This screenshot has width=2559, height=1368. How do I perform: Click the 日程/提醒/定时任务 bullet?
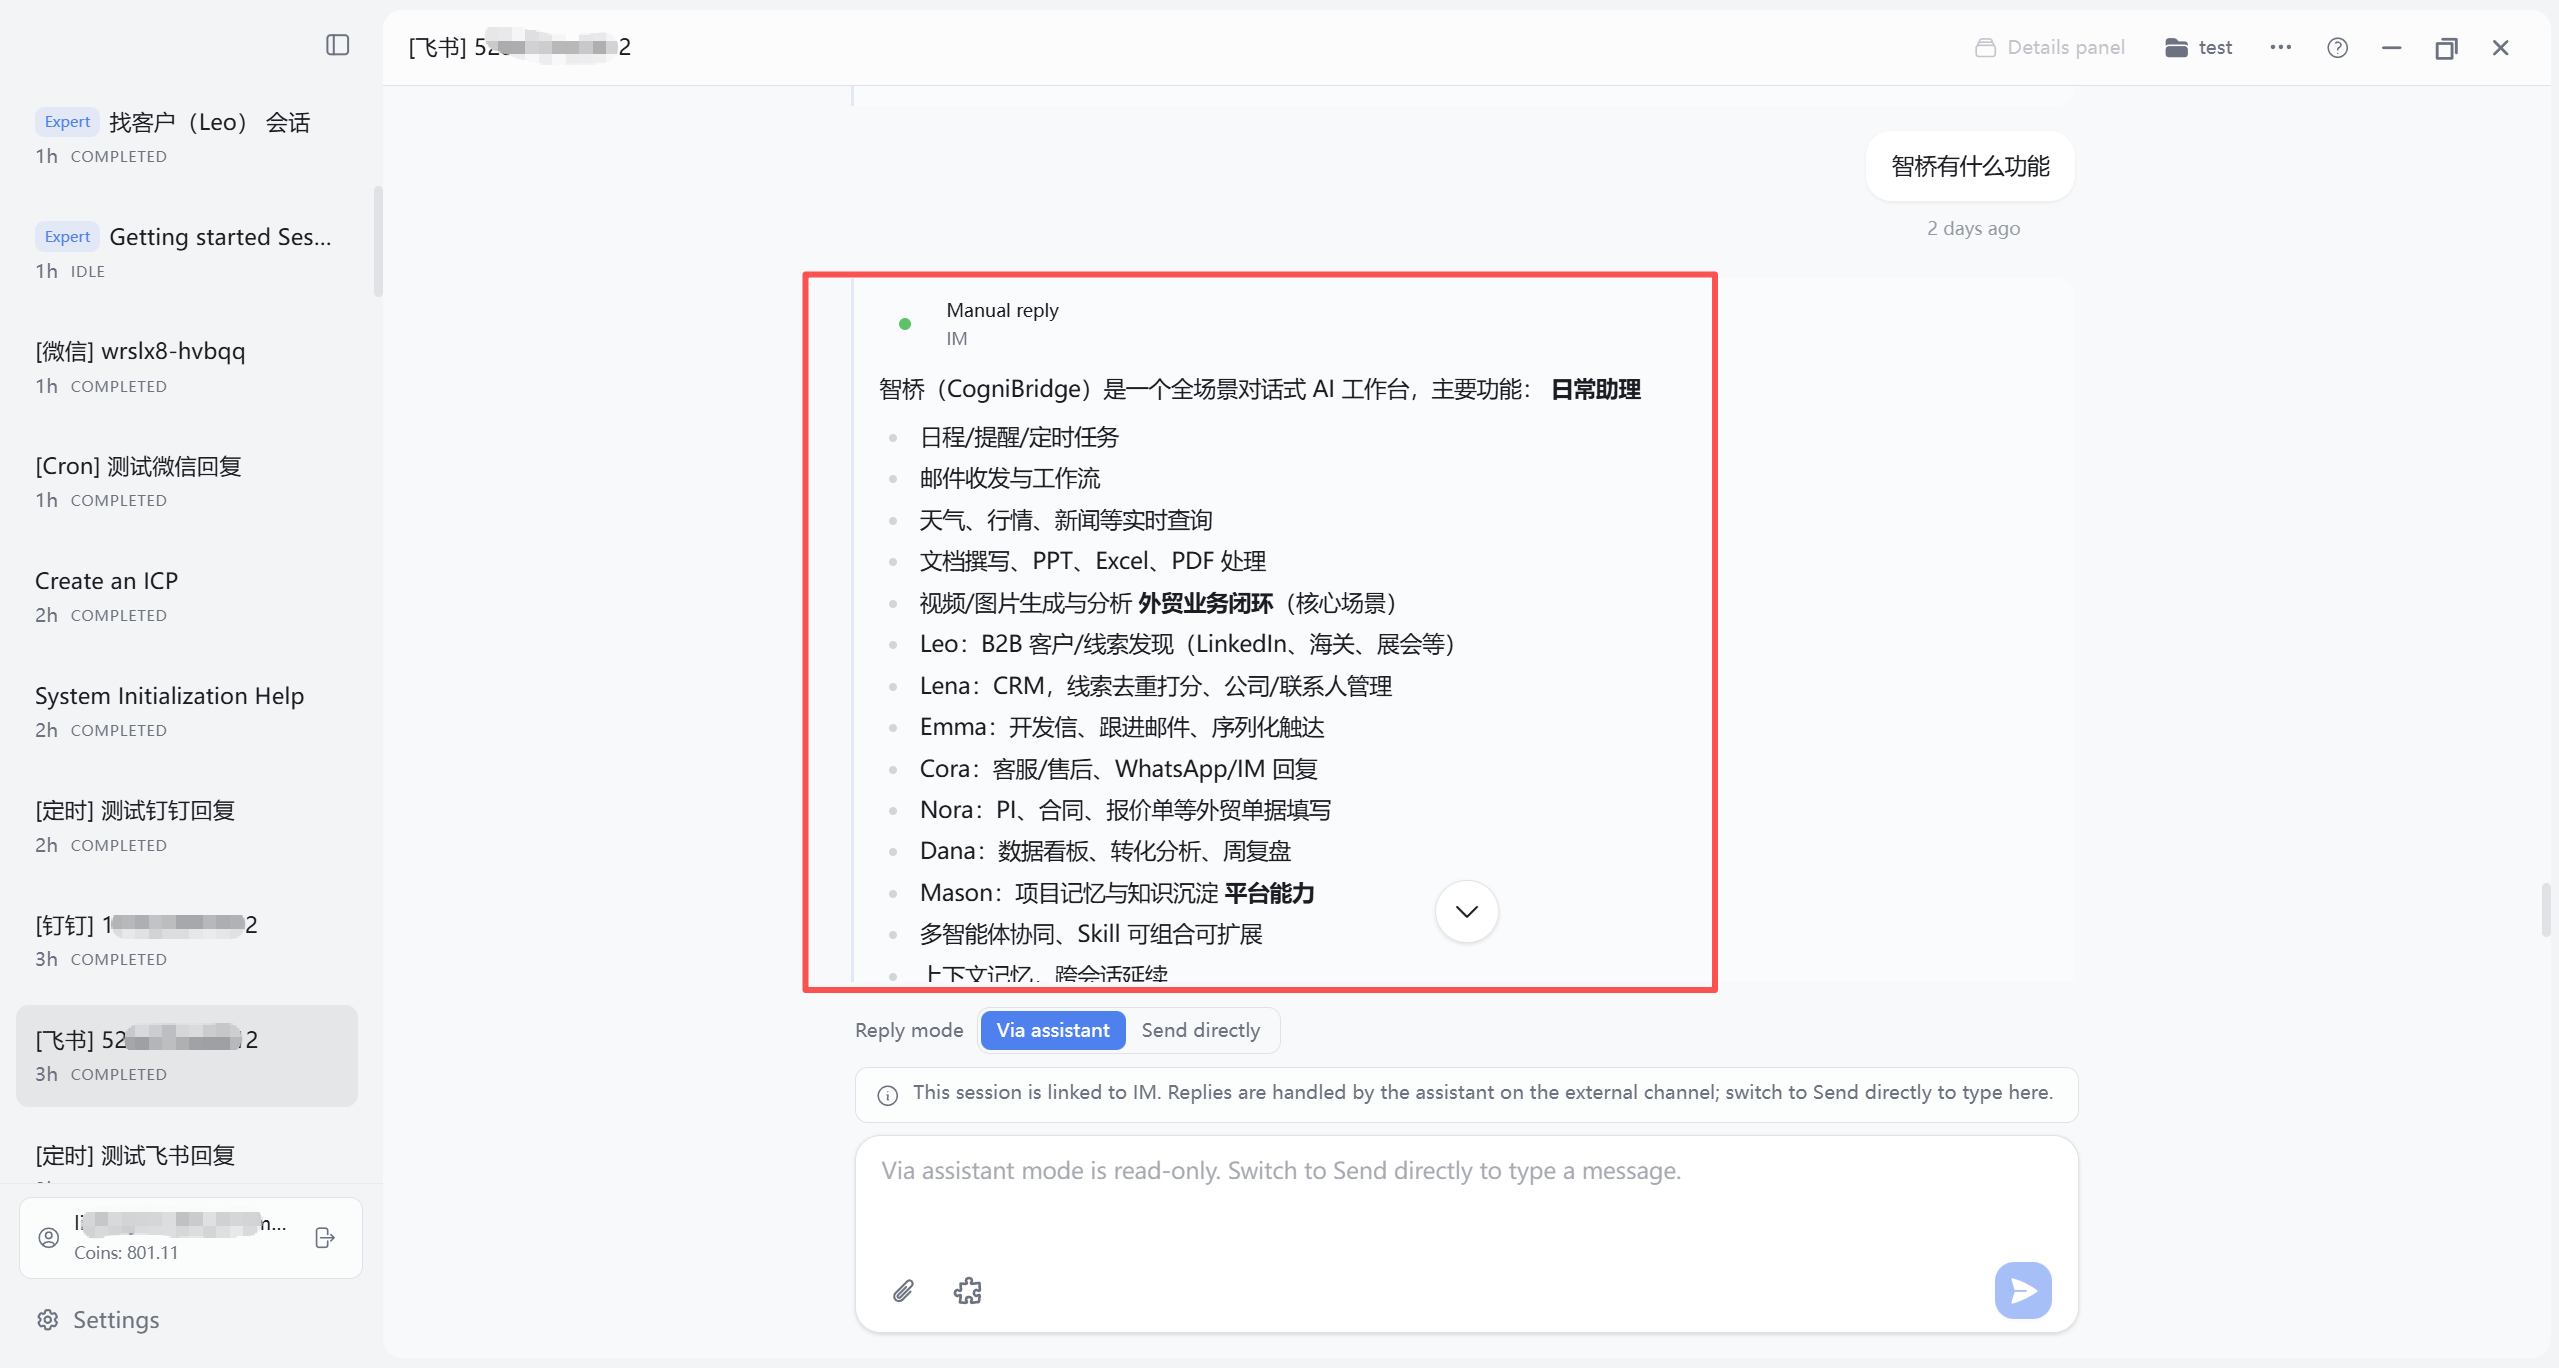(1019, 437)
